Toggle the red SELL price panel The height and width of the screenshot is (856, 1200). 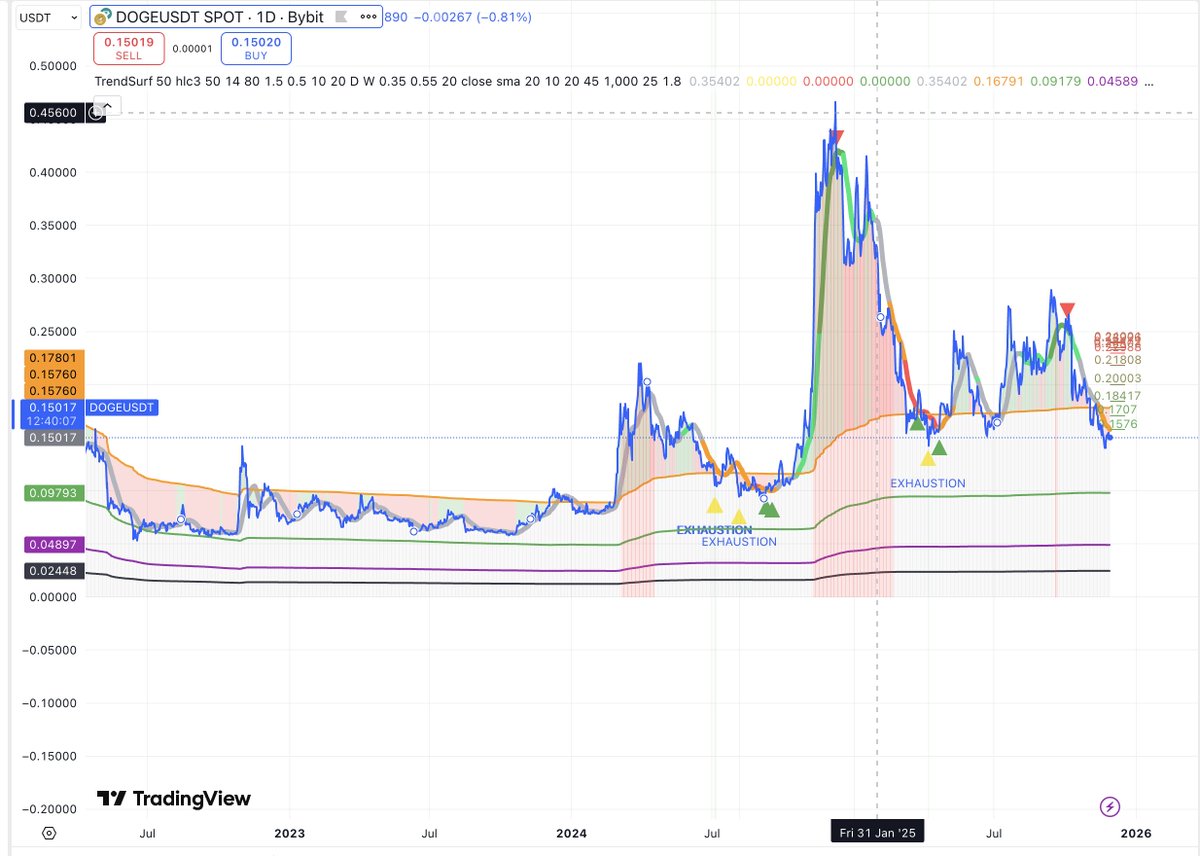tap(128, 48)
